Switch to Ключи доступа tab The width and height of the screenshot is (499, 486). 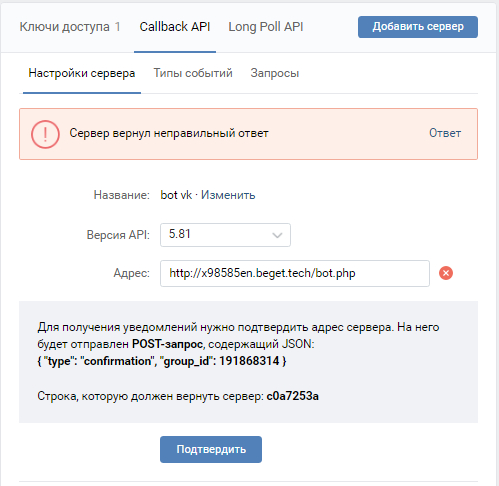(x=70, y=27)
